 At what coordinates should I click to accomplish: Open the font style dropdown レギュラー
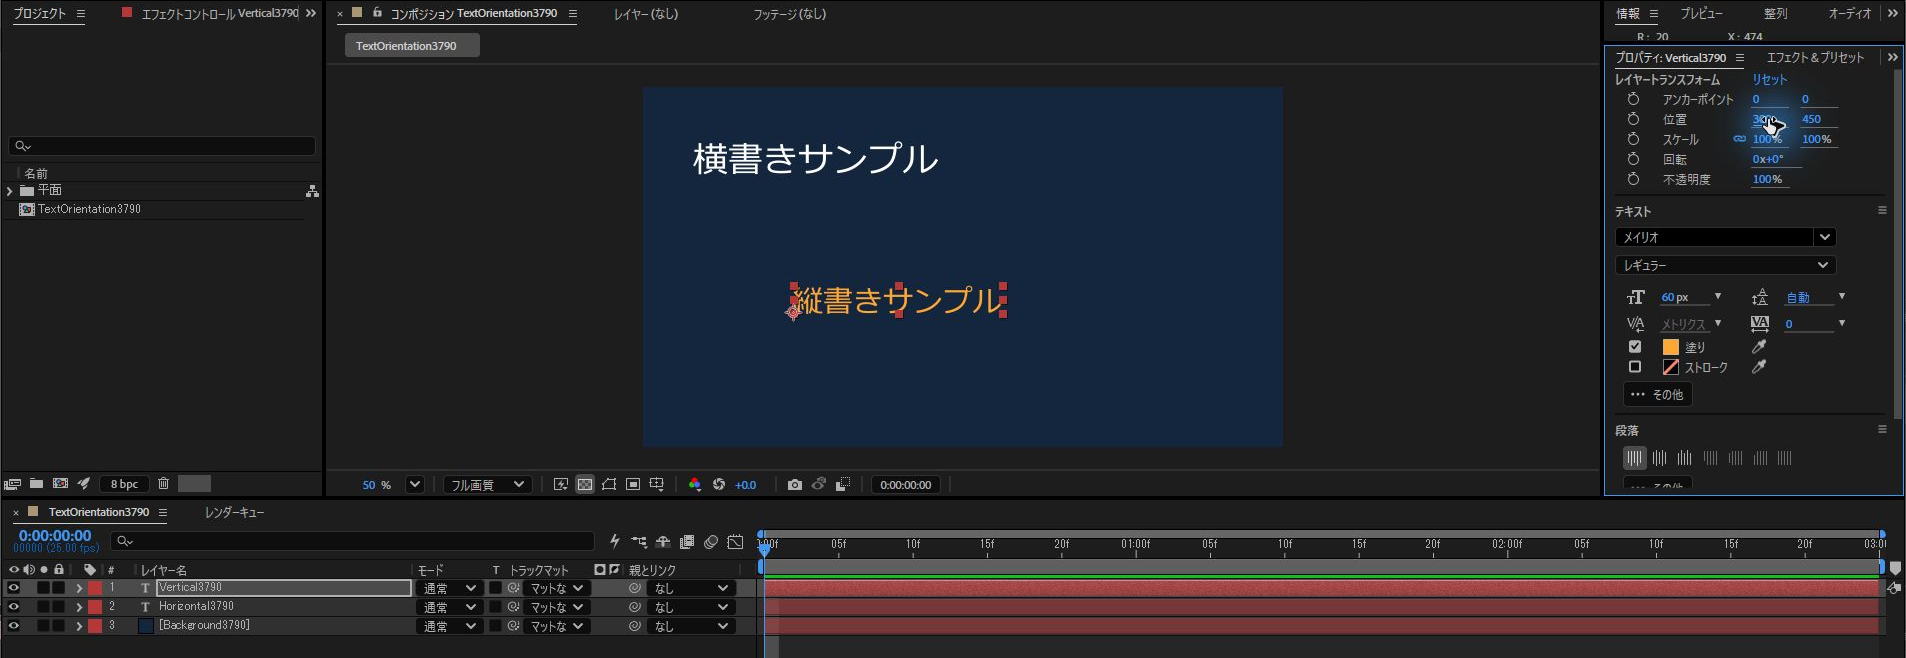(x=1726, y=265)
